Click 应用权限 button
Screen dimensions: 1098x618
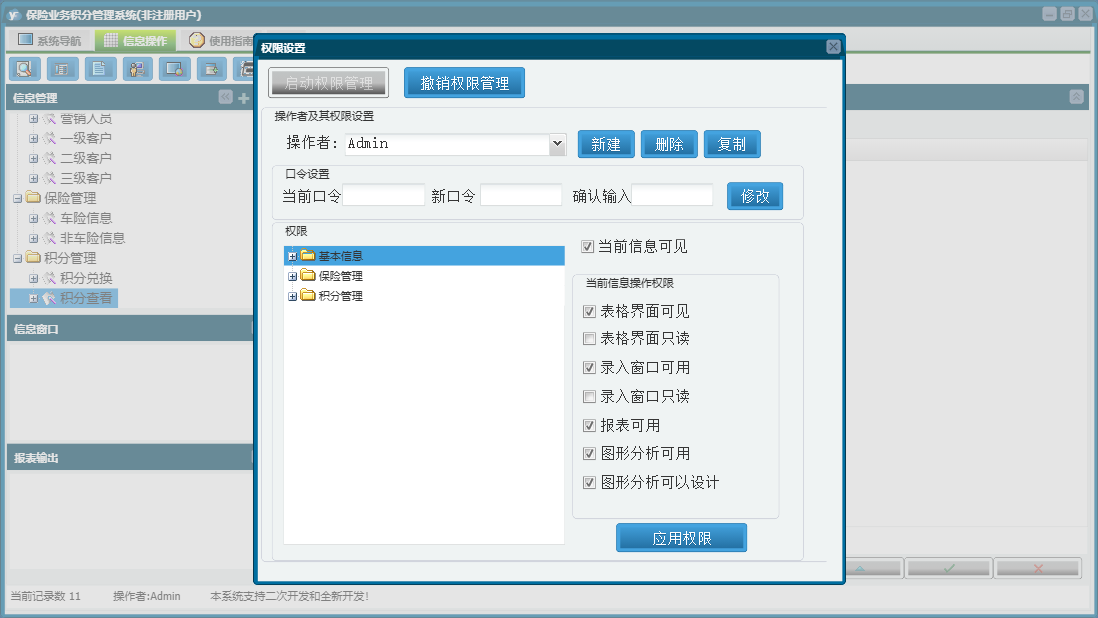[x=681, y=538]
